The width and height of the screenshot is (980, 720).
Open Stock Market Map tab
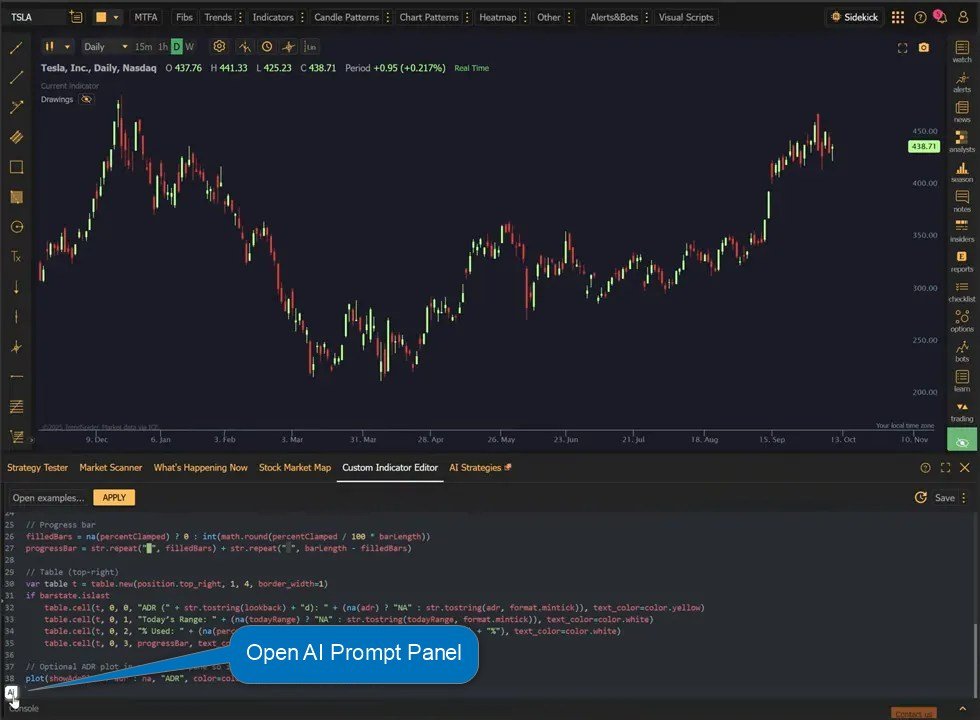click(295, 468)
